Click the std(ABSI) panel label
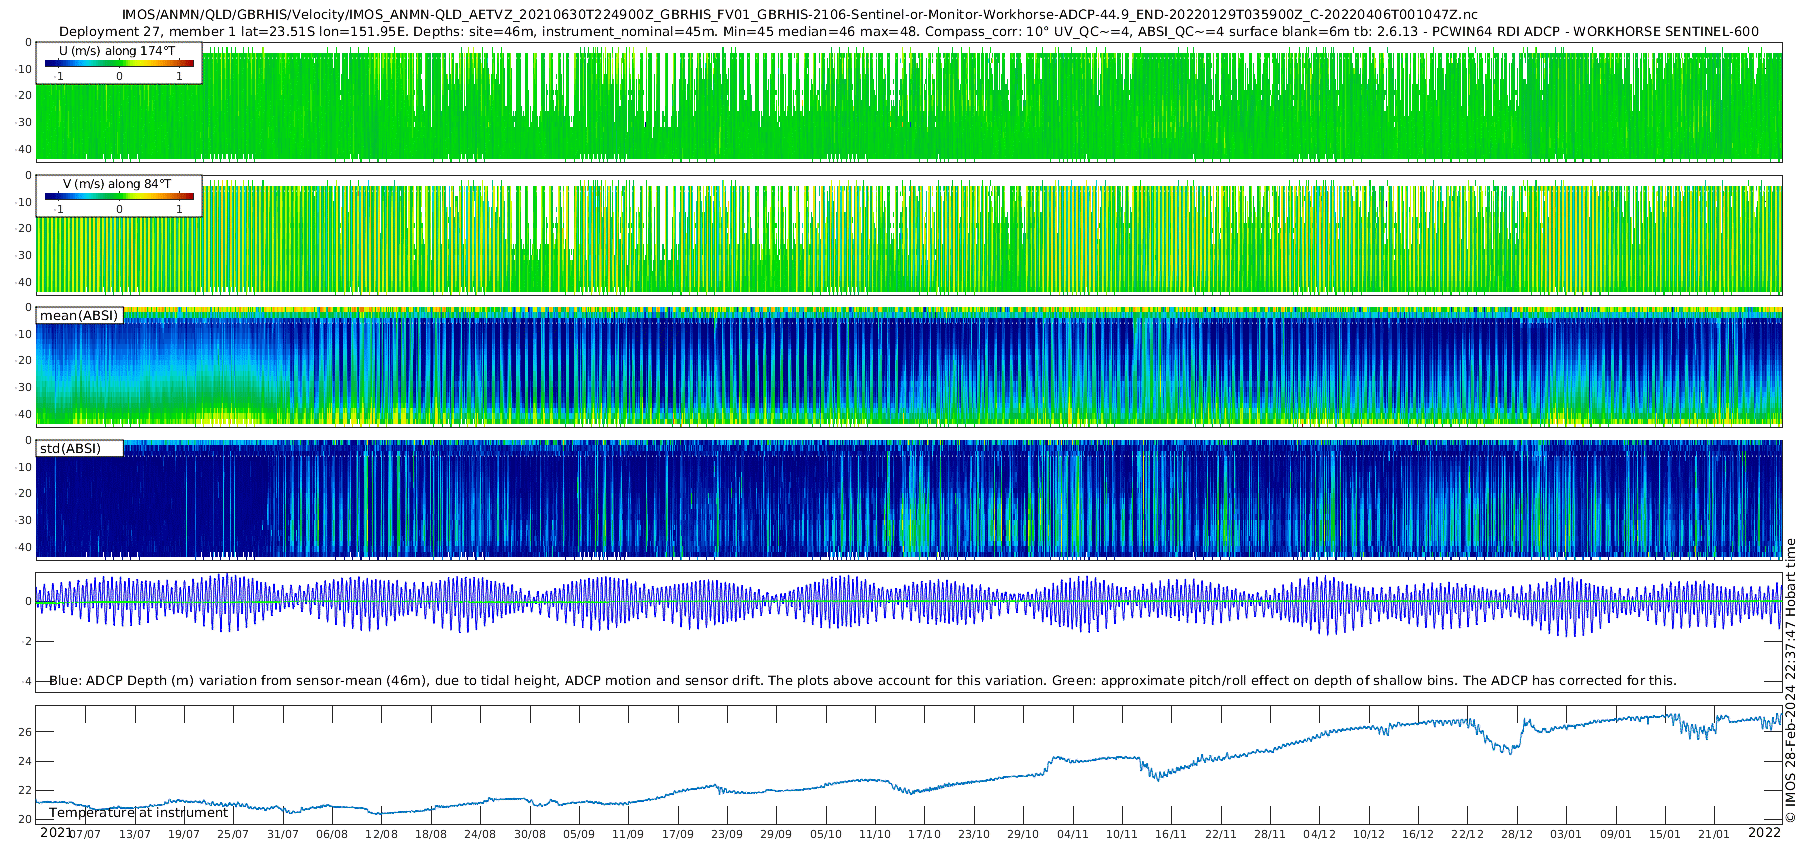The height and width of the screenshot is (850, 1800). 80,448
